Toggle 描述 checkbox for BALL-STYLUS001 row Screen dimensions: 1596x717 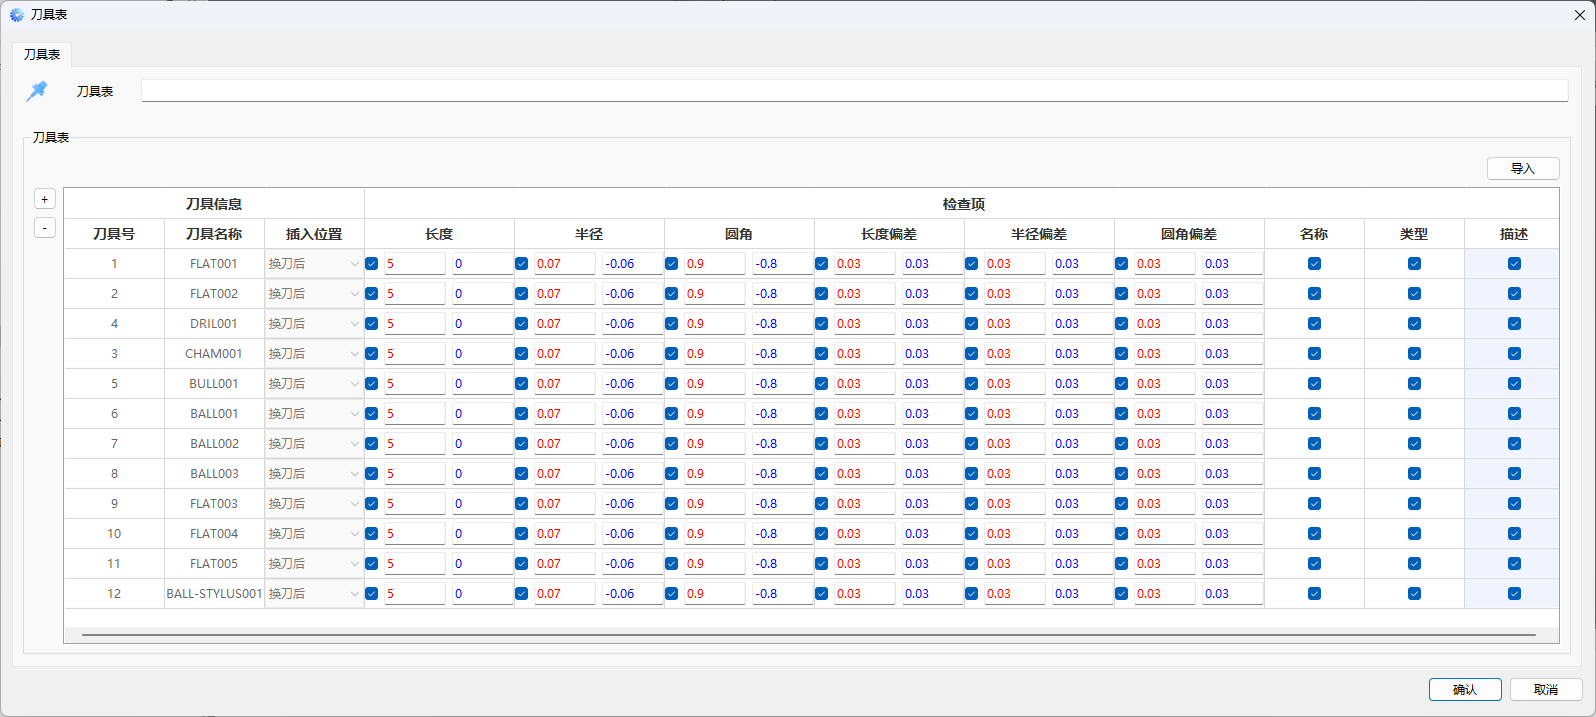point(1514,594)
